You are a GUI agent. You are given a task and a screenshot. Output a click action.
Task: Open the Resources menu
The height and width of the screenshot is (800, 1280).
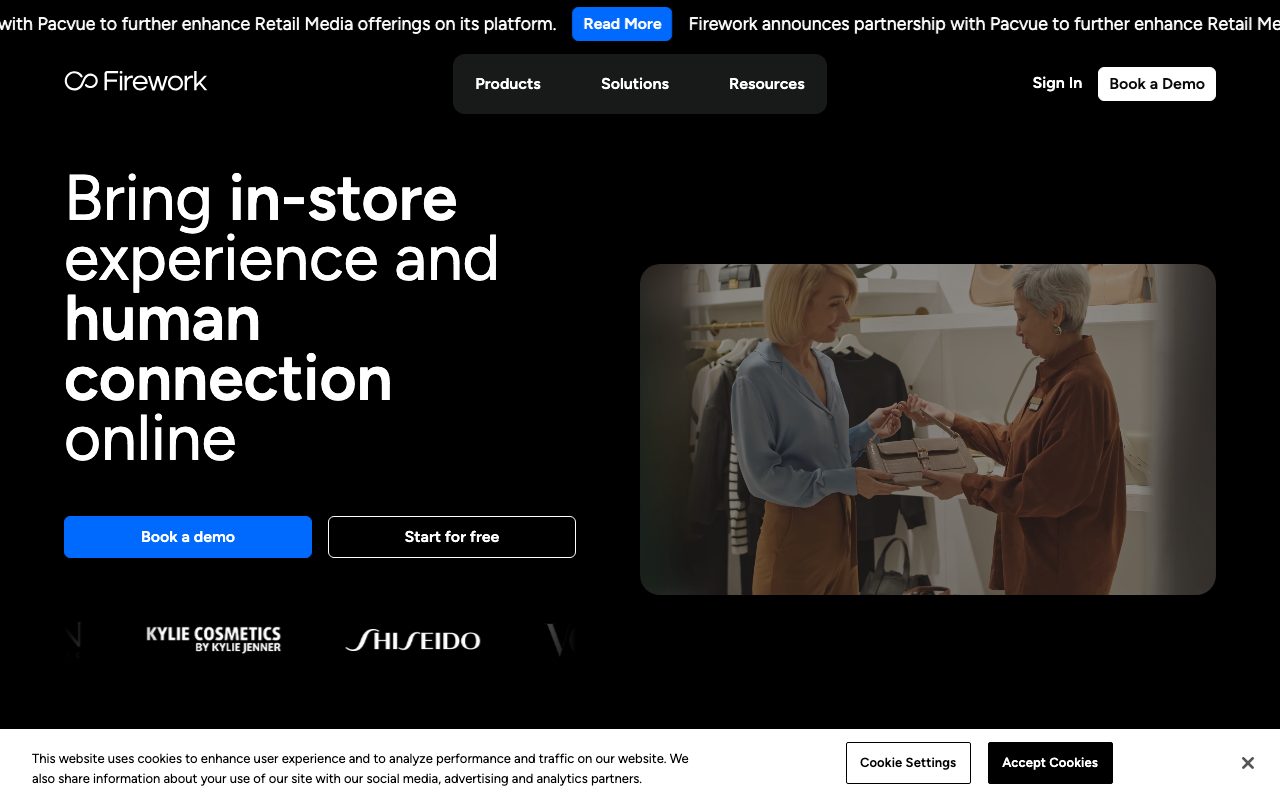tap(767, 84)
